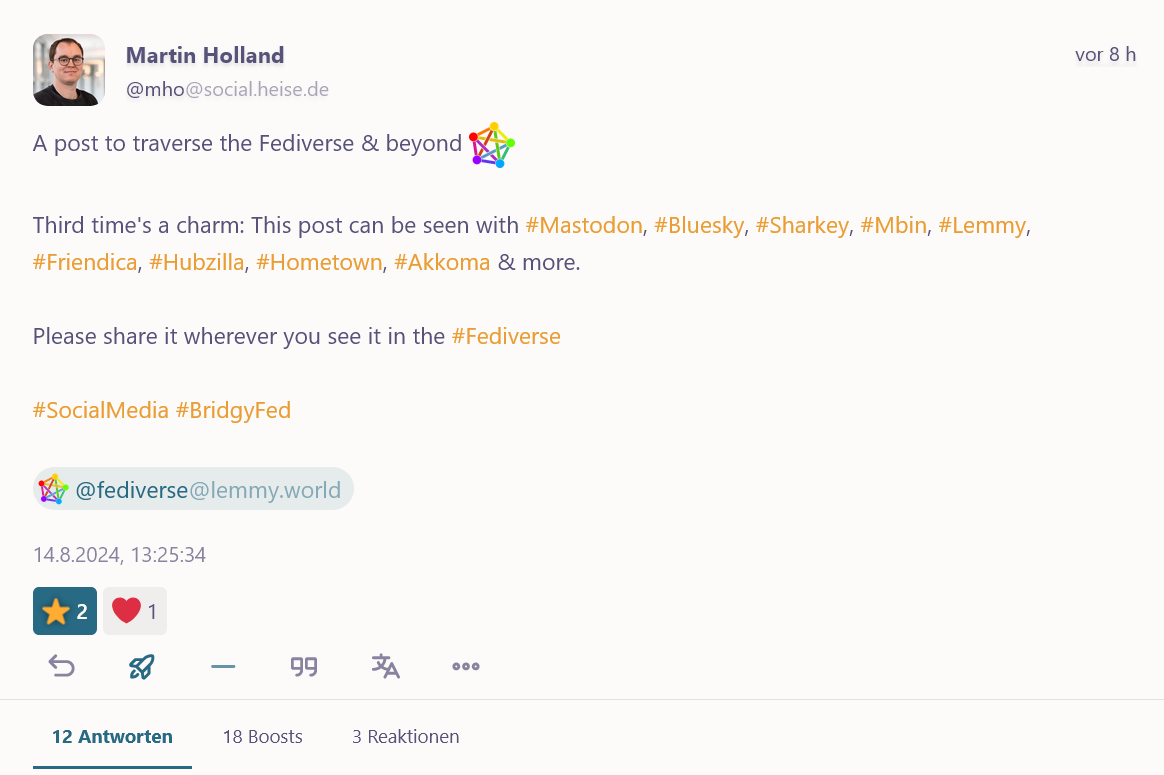The width and height of the screenshot is (1164, 775).
Task: Toggle the star reaction with count 2
Action: coord(65,611)
